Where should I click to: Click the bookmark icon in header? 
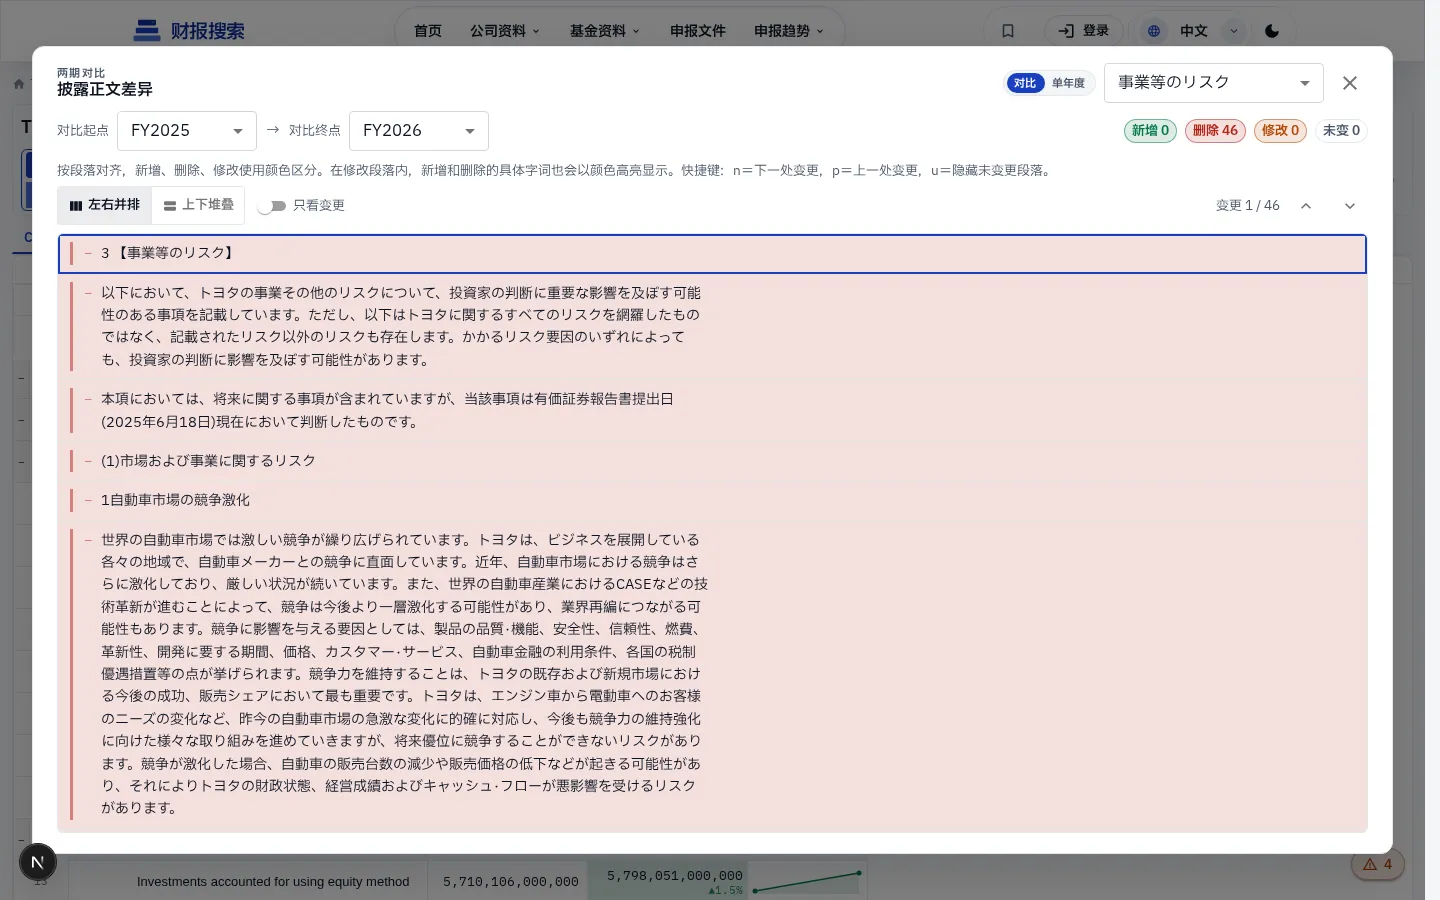[1008, 31]
